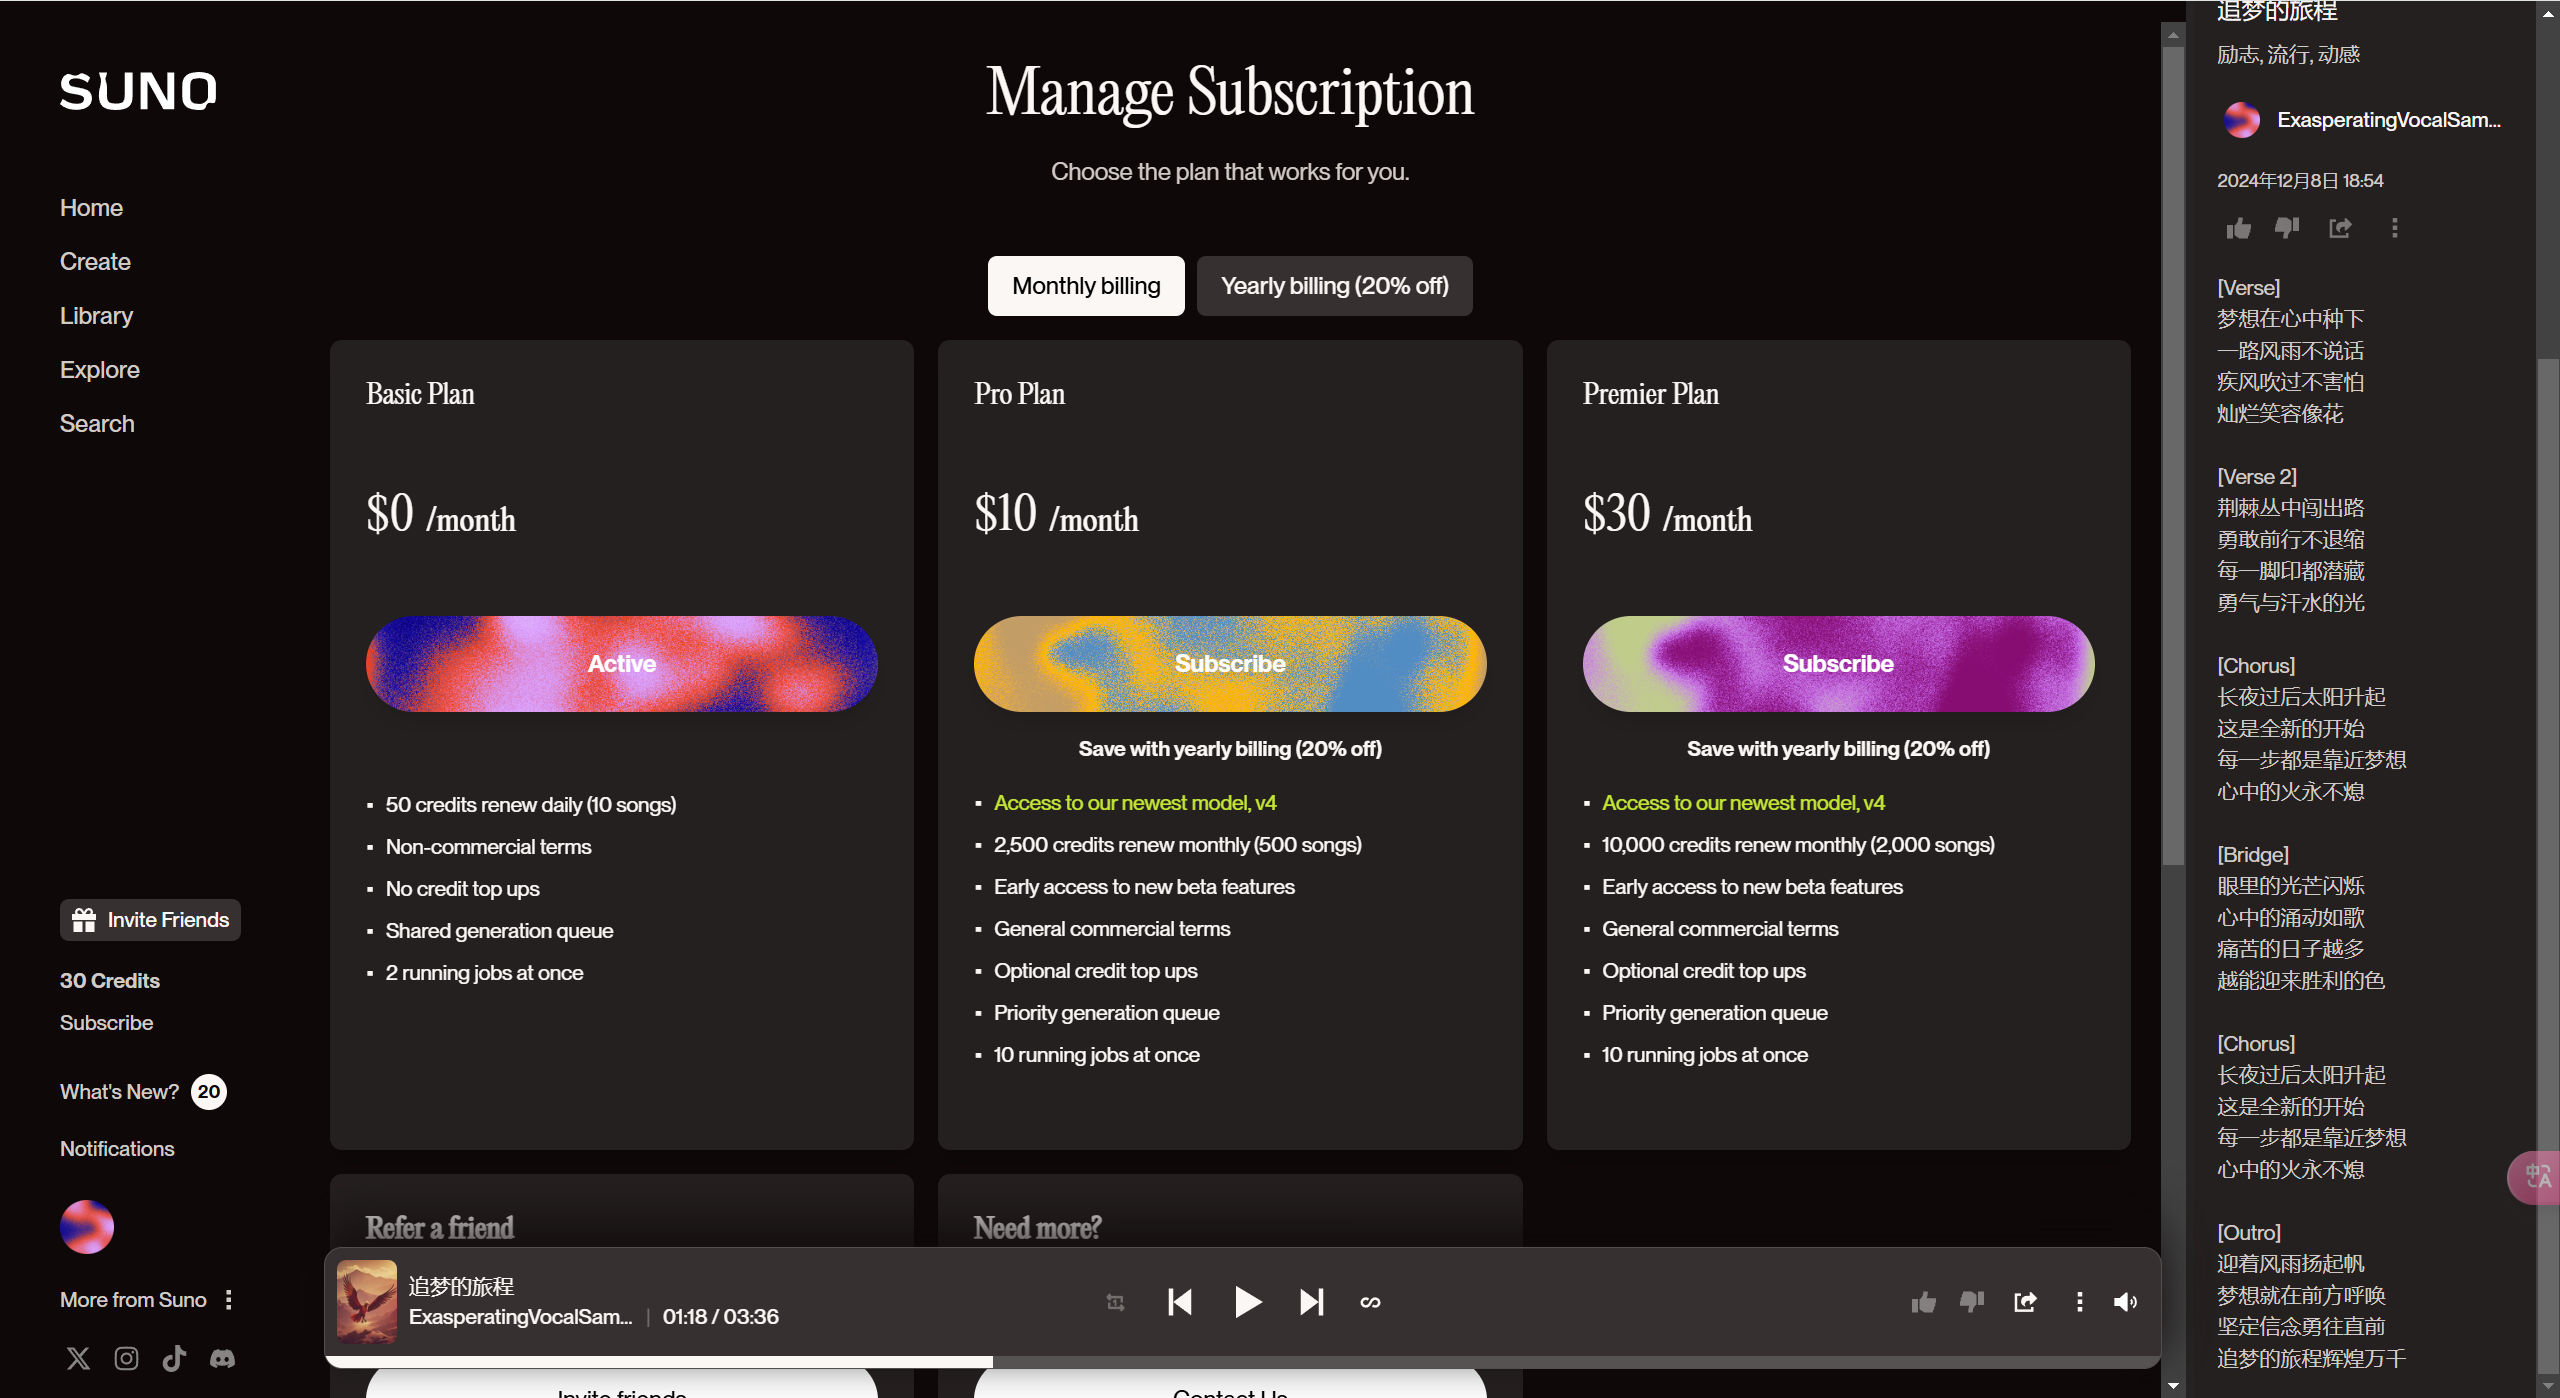Screen dimensions: 2560x1398
Task: Select the Monthly billing tab
Action: point(1086,286)
